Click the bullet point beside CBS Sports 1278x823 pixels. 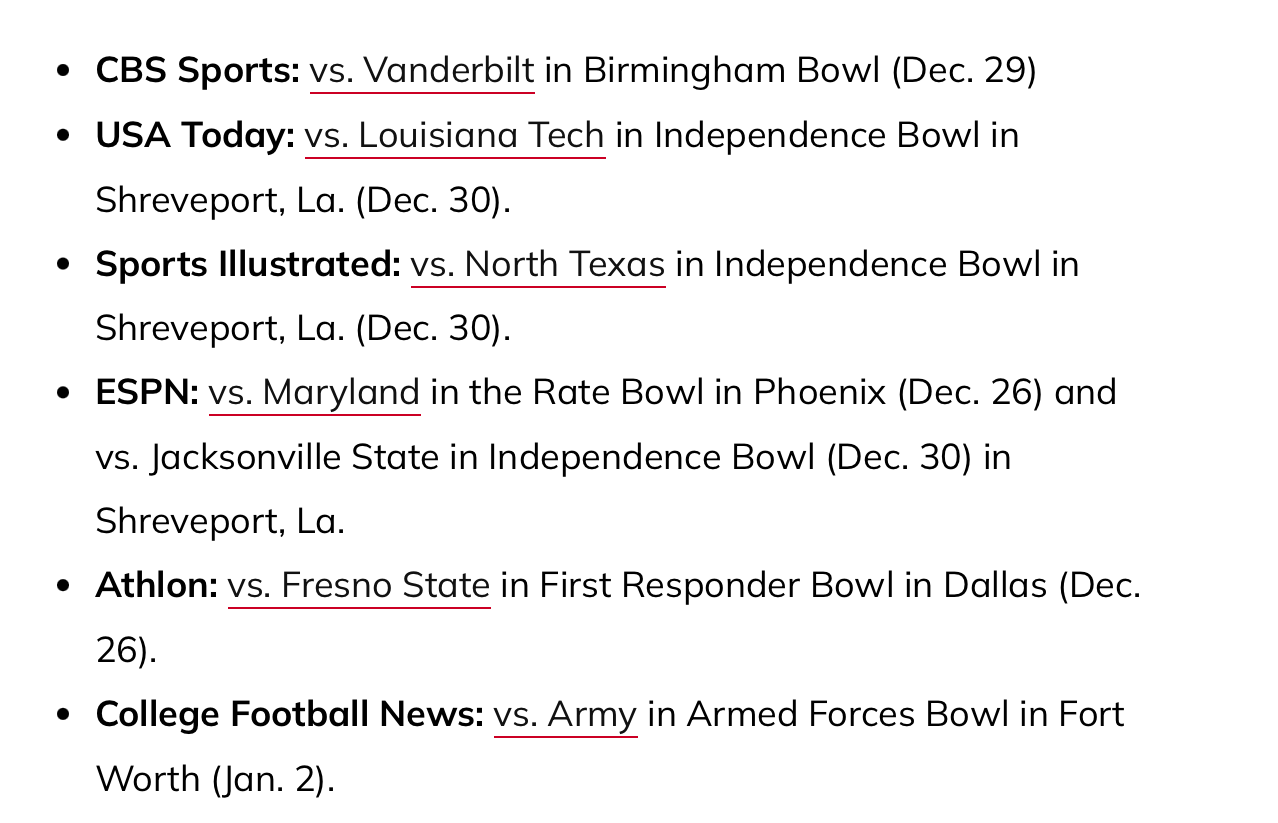[x=65, y=72]
